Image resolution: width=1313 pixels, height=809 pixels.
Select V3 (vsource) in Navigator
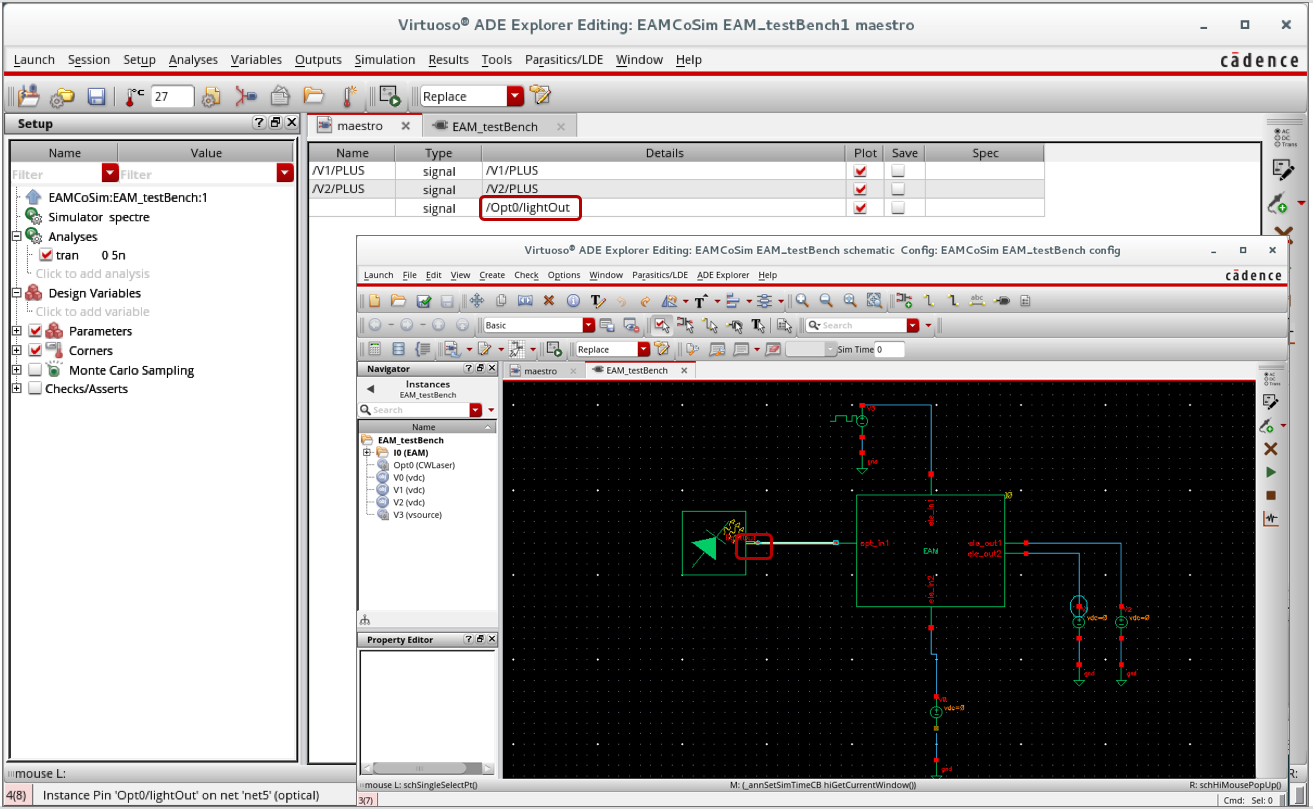(417, 515)
